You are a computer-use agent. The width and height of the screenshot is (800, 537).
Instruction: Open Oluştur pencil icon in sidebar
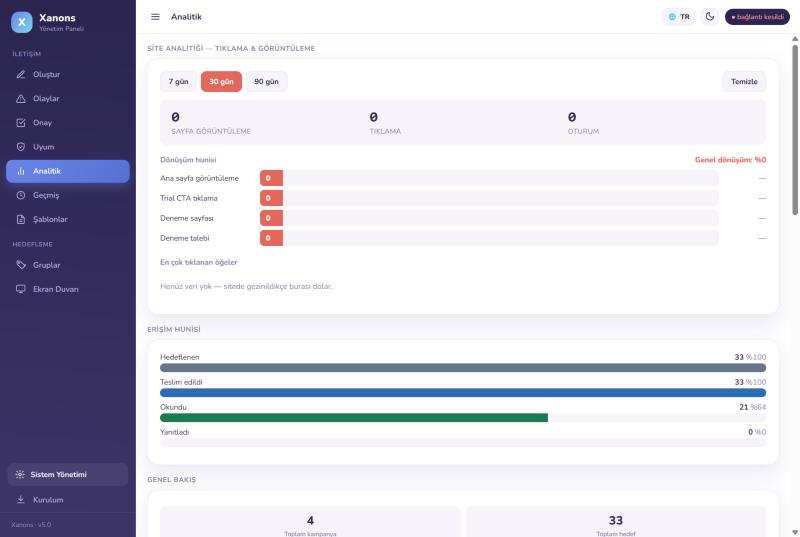tap(20, 74)
